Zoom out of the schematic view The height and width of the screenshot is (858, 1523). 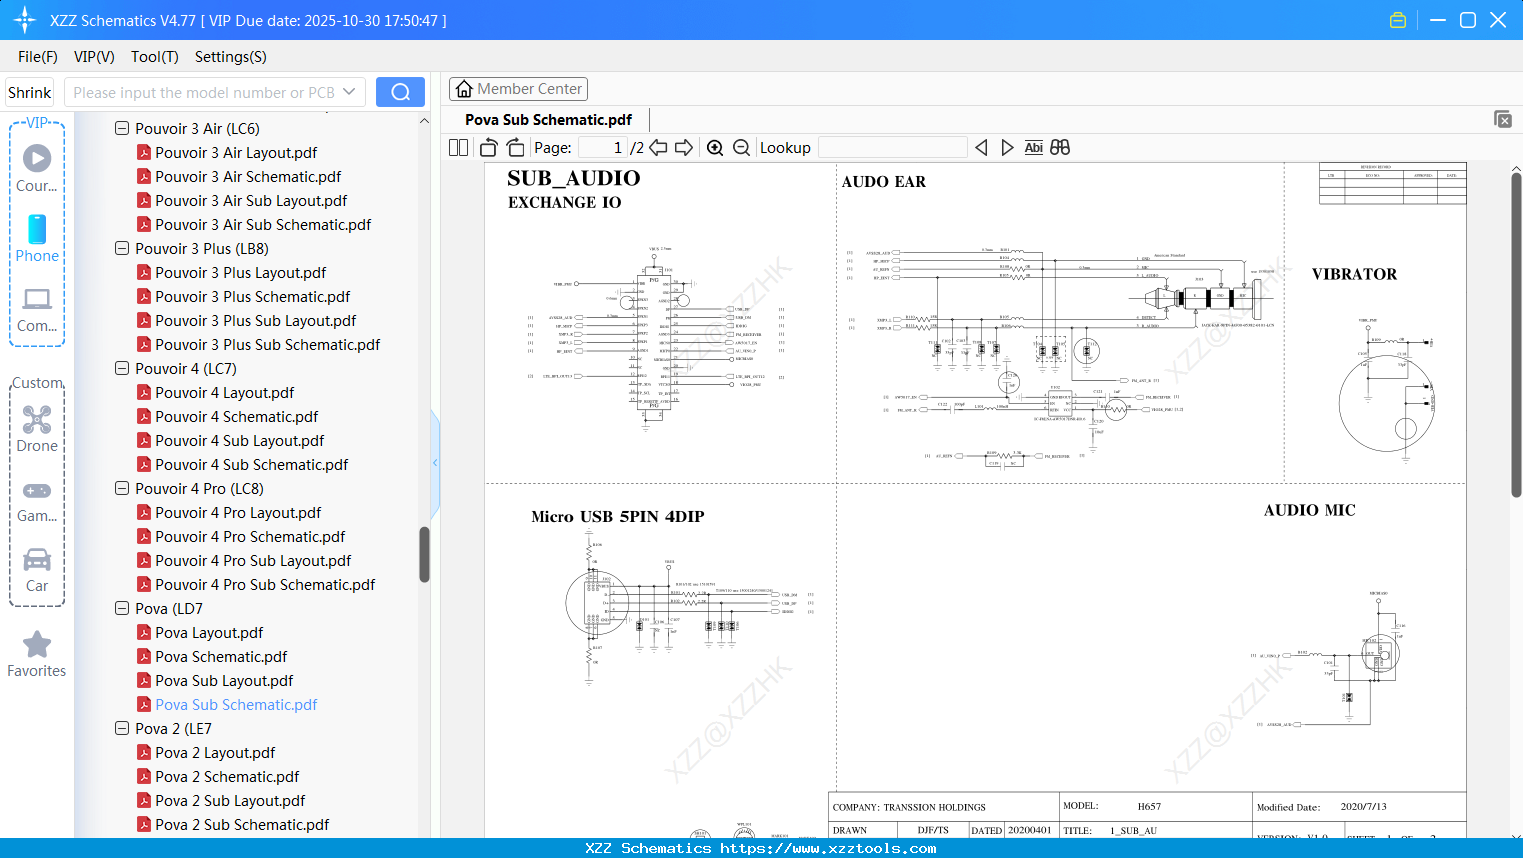(x=740, y=147)
